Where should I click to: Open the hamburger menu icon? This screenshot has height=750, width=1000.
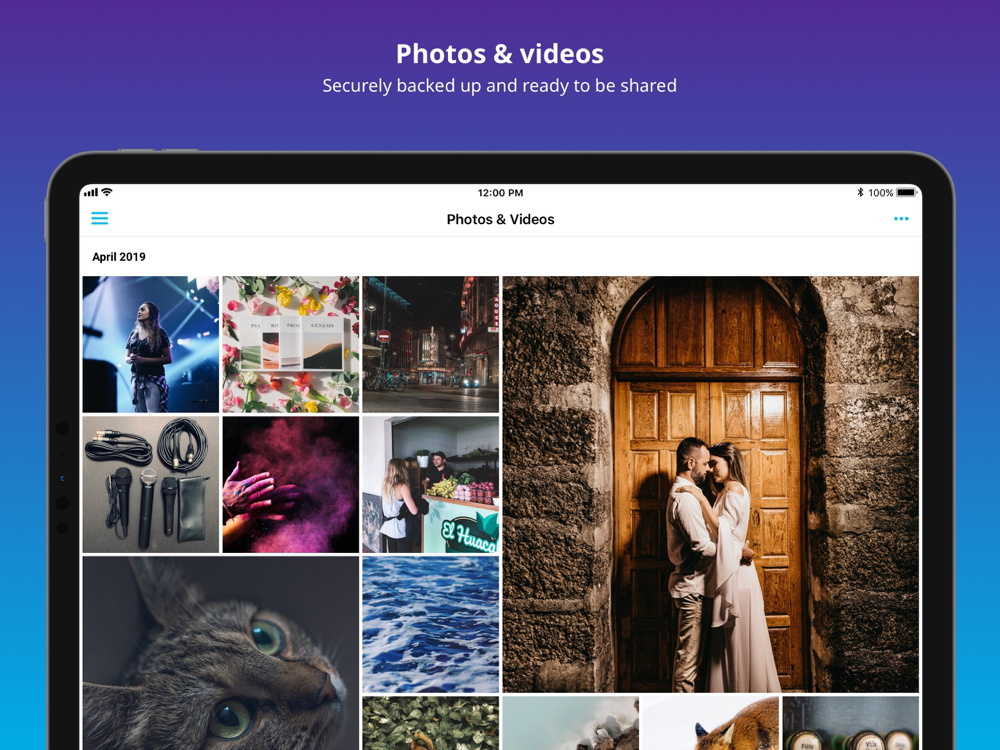pos(99,219)
